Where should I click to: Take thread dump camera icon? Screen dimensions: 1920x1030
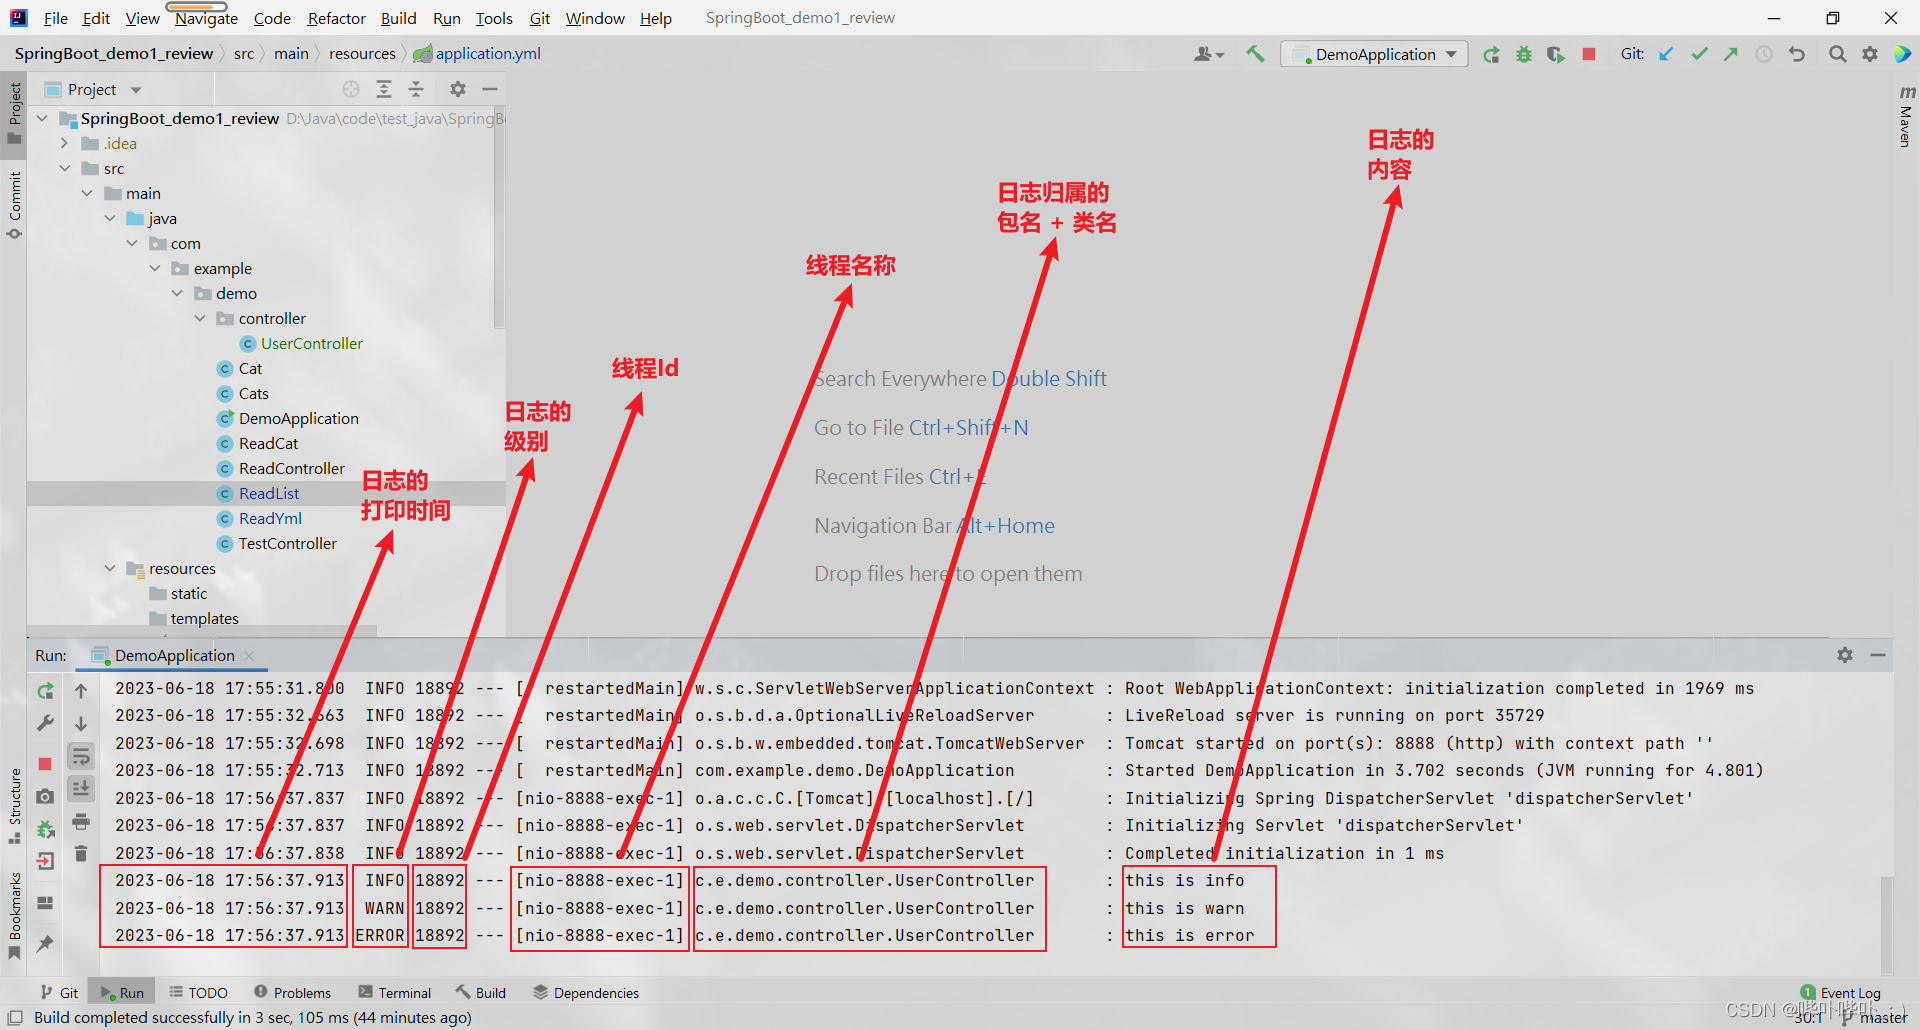(x=45, y=797)
